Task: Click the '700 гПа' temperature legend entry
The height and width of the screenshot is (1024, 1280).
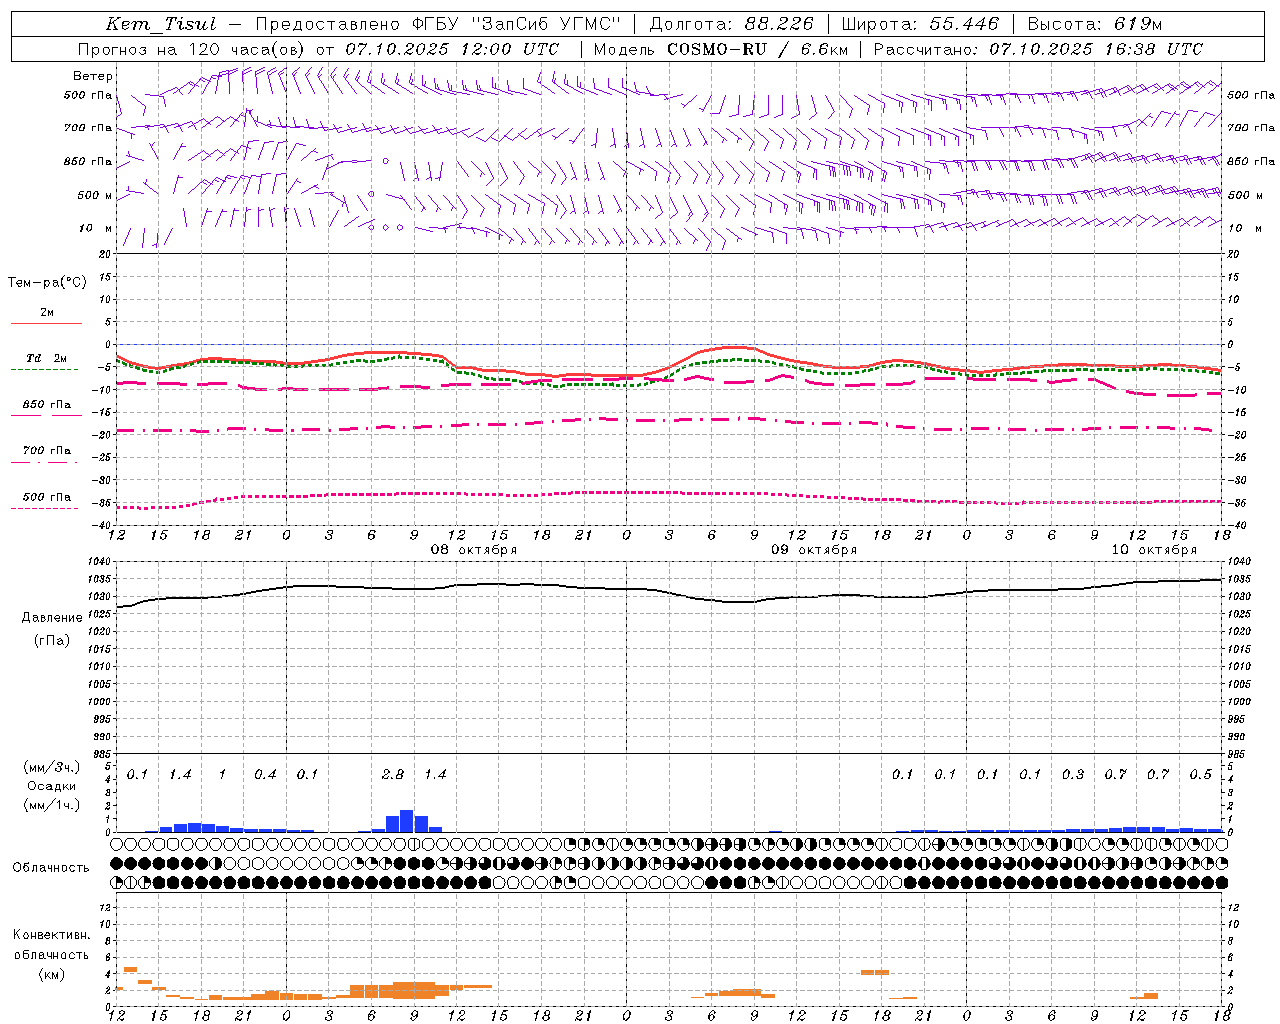Action: (x=47, y=451)
